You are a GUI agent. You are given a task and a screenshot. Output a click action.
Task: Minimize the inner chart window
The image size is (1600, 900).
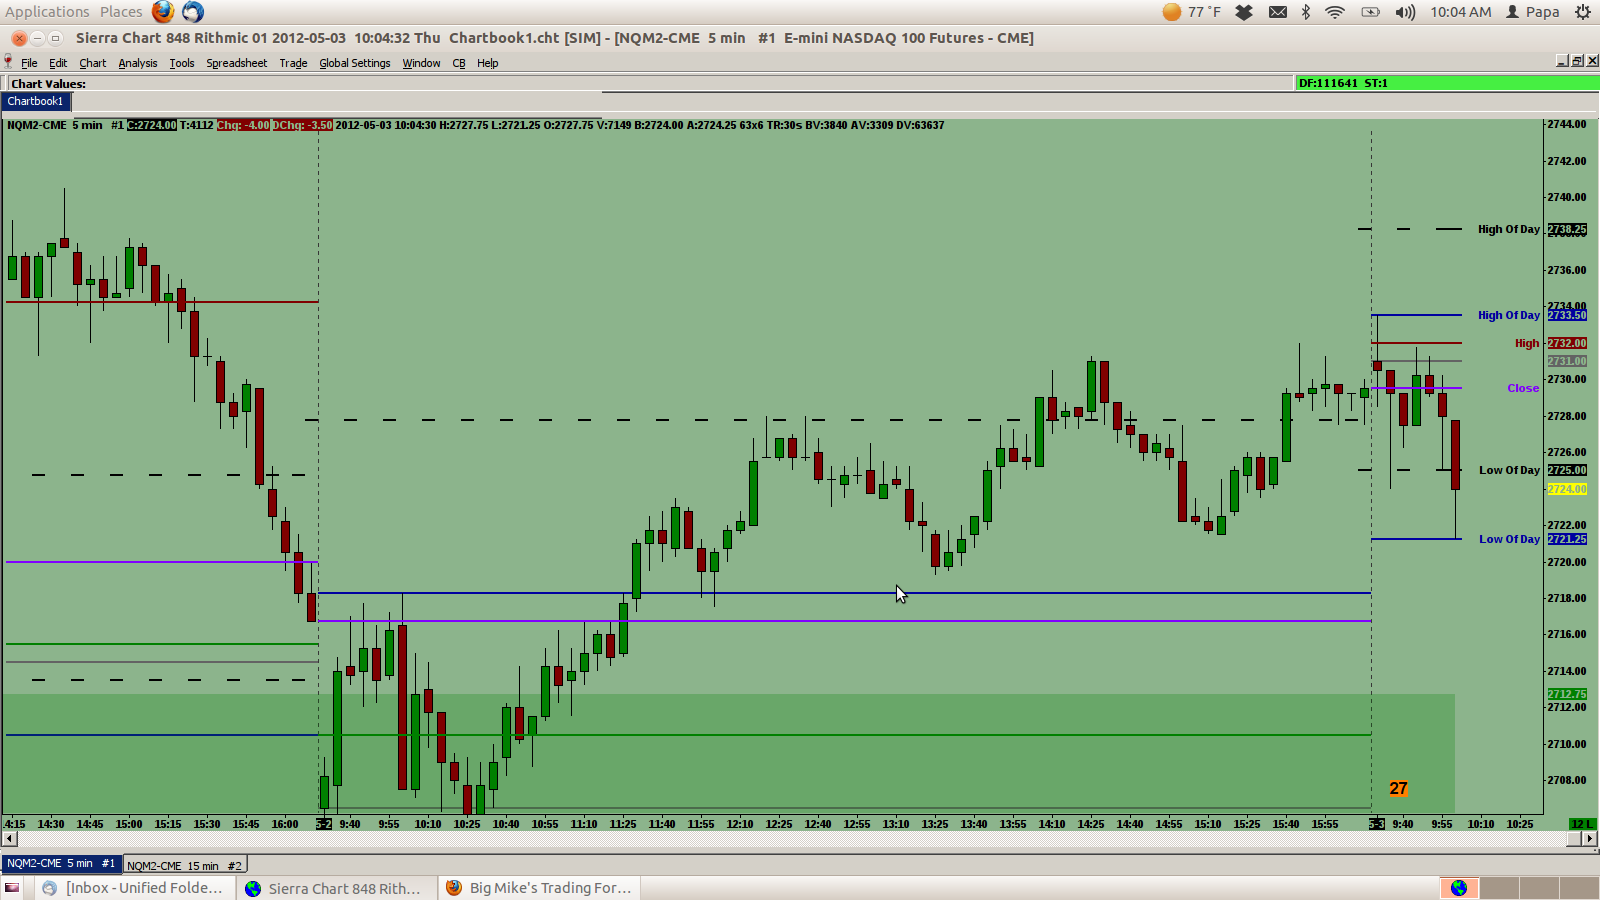pyautogui.click(x=1562, y=62)
